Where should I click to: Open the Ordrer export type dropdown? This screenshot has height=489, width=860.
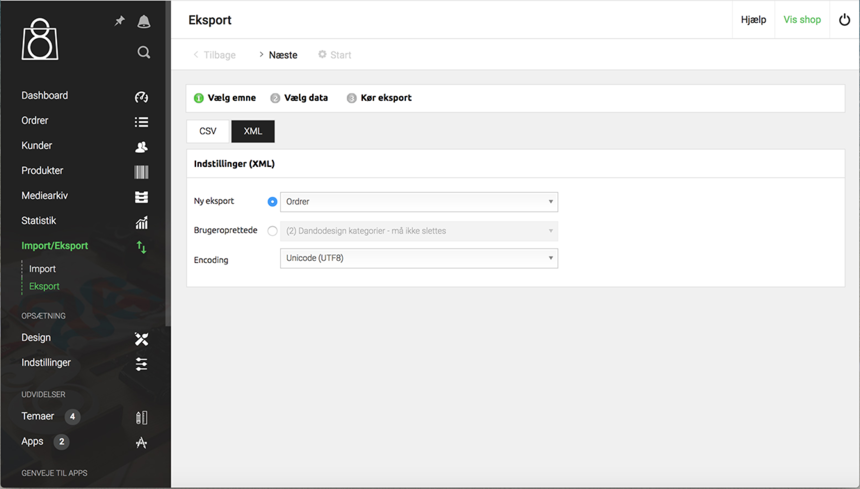point(418,202)
